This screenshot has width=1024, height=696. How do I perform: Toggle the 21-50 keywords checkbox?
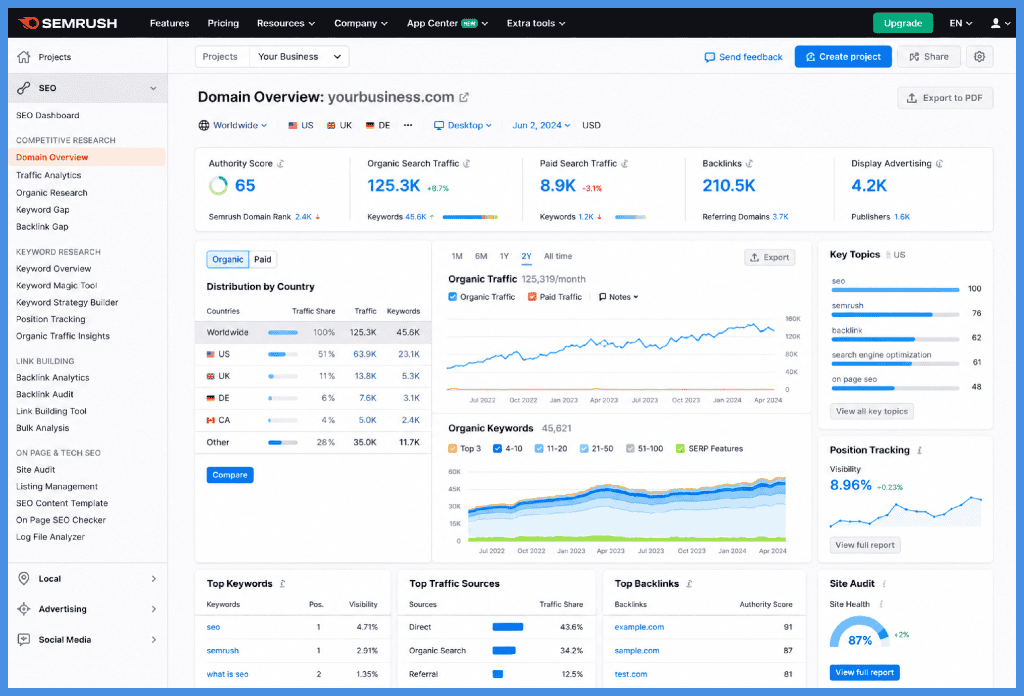point(584,449)
